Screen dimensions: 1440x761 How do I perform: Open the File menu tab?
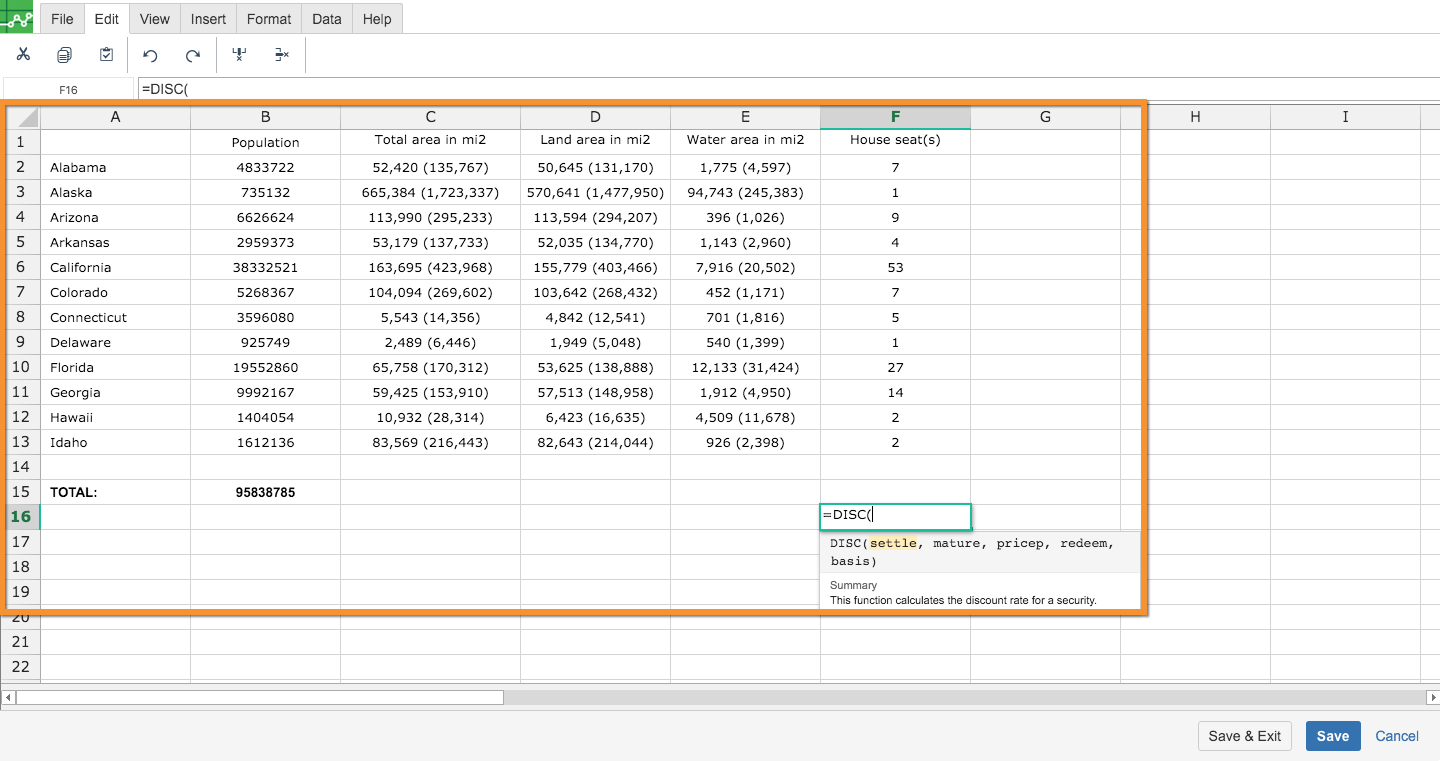tap(62, 19)
